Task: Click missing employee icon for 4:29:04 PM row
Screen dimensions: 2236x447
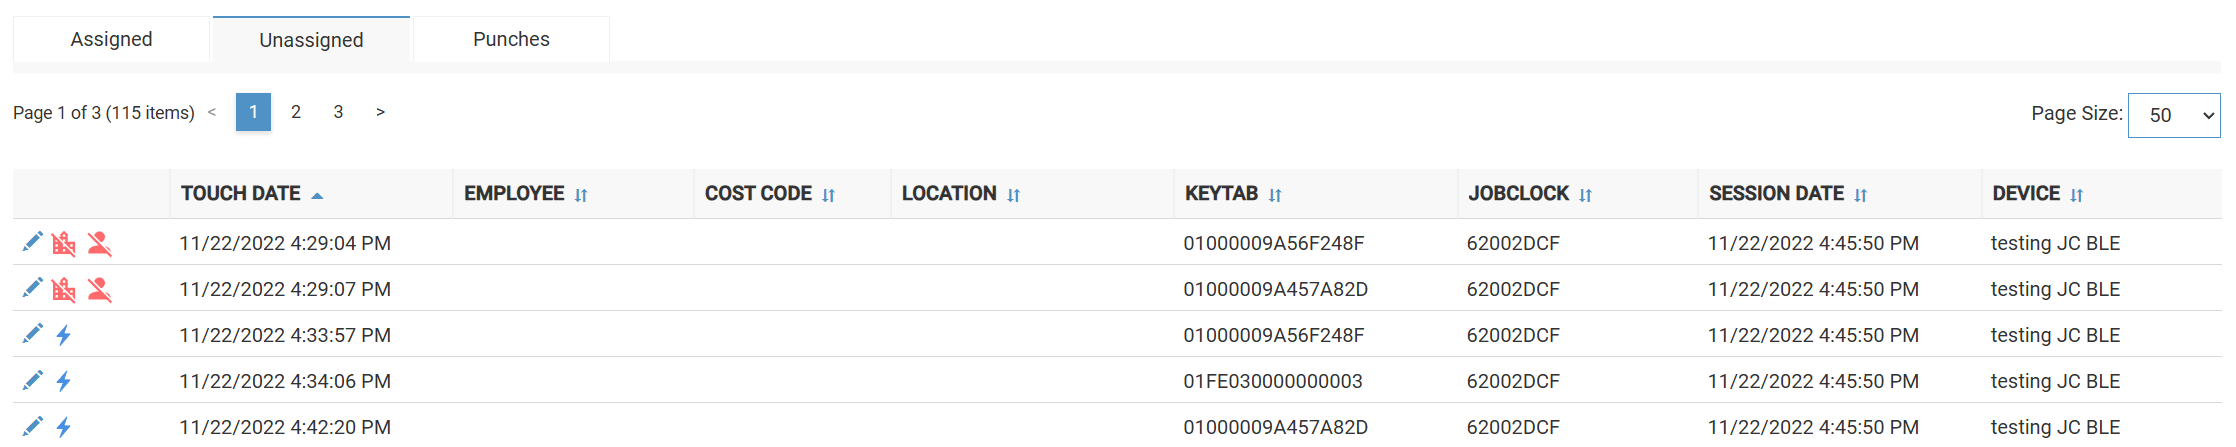Action: point(99,243)
